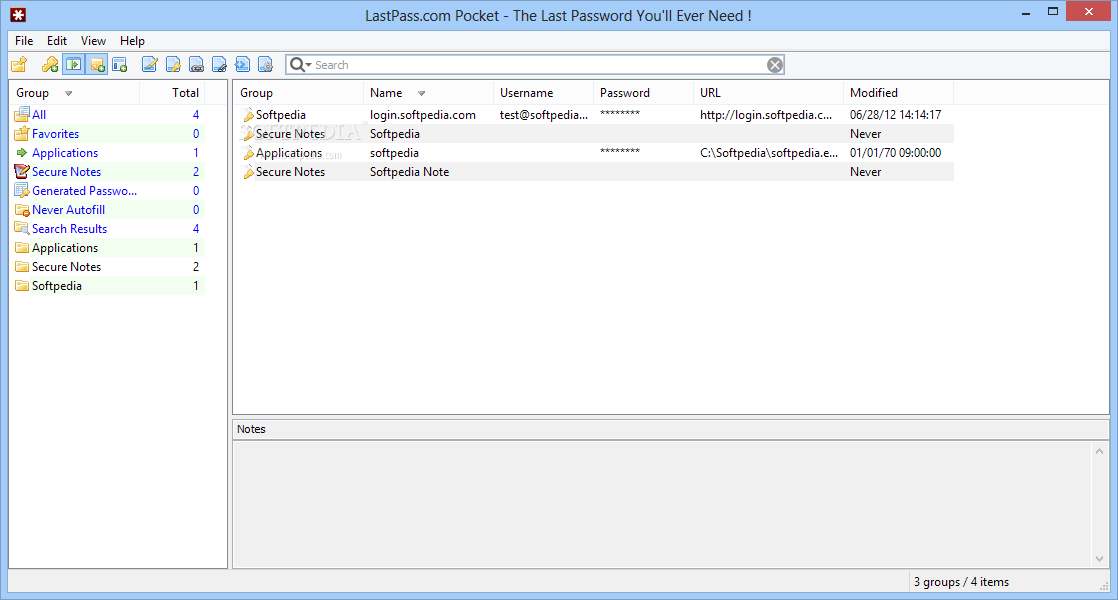Click the Password column header
The height and width of the screenshot is (600, 1118).
pos(643,93)
